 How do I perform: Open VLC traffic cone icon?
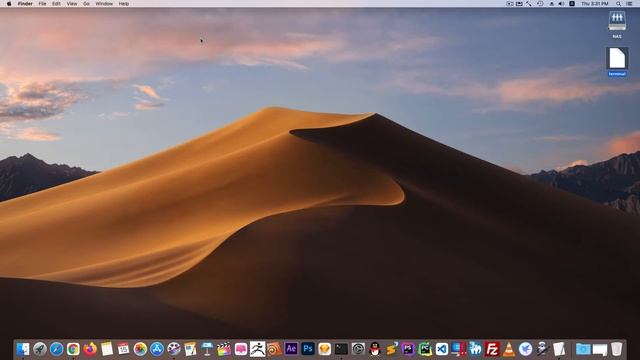click(509, 349)
